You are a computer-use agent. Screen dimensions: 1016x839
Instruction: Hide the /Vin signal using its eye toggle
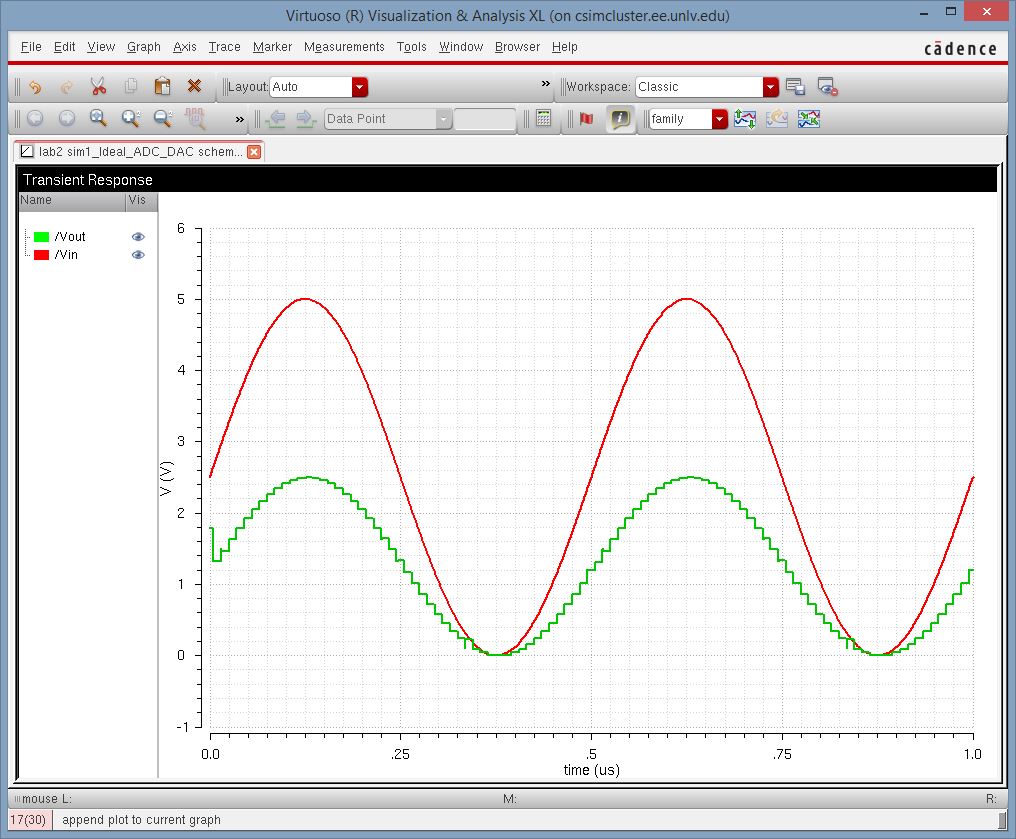coord(138,255)
